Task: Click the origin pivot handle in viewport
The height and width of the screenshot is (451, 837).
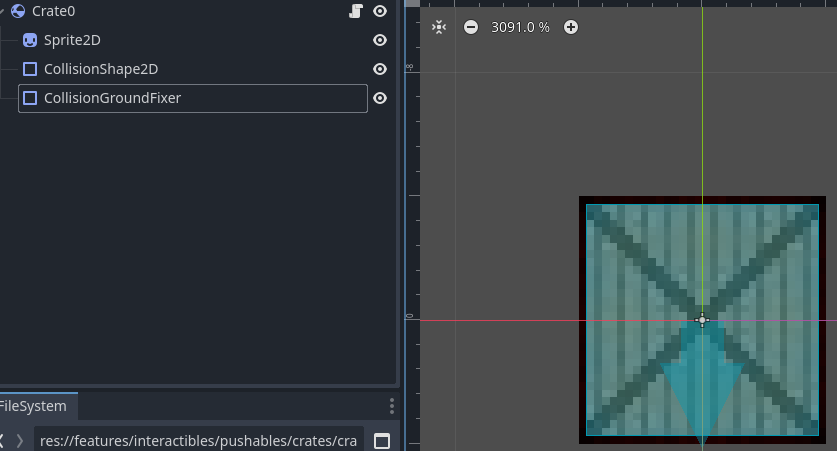Action: point(702,320)
